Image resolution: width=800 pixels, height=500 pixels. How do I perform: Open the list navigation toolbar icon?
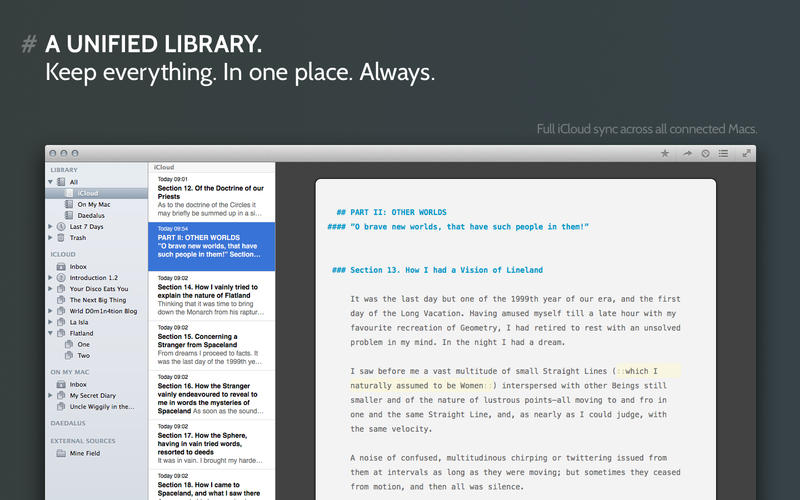[723, 153]
